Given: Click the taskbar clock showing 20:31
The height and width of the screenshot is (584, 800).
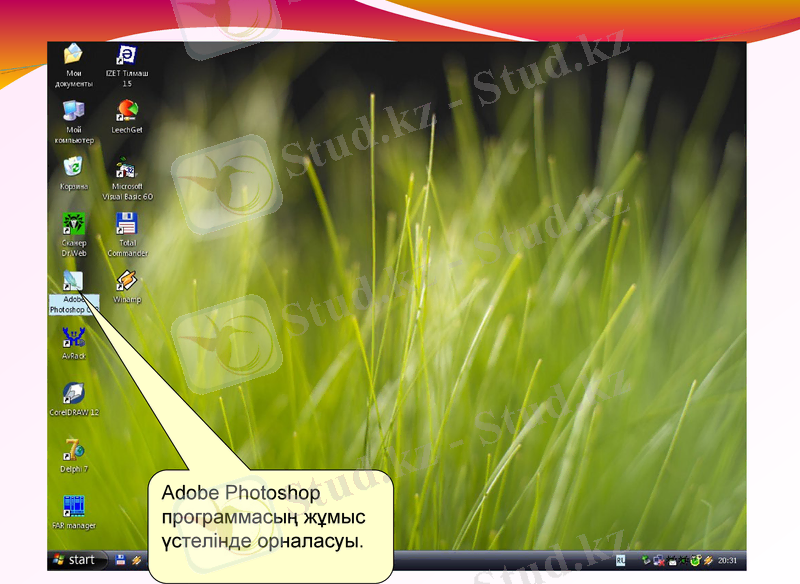Looking at the screenshot, I should [x=727, y=560].
